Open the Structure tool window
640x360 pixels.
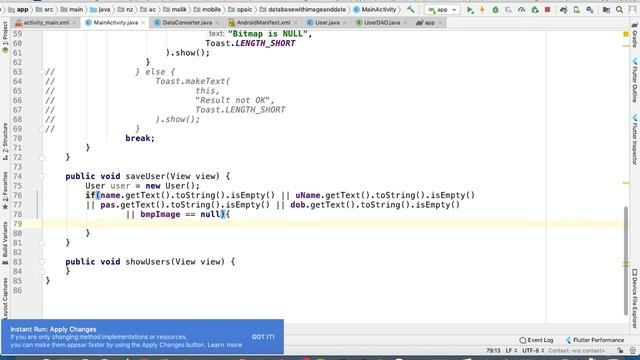(5, 141)
